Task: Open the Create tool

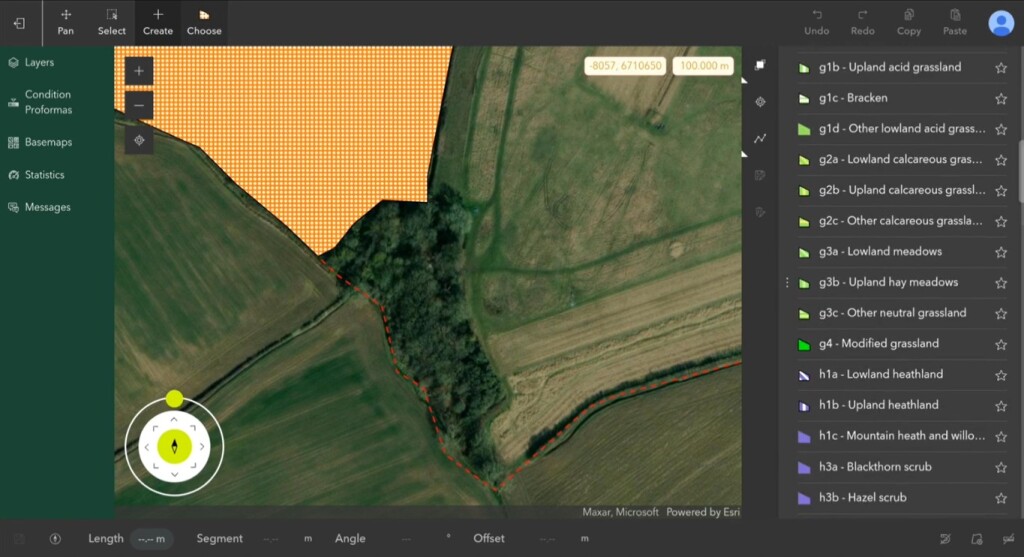Action: pos(158,22)
